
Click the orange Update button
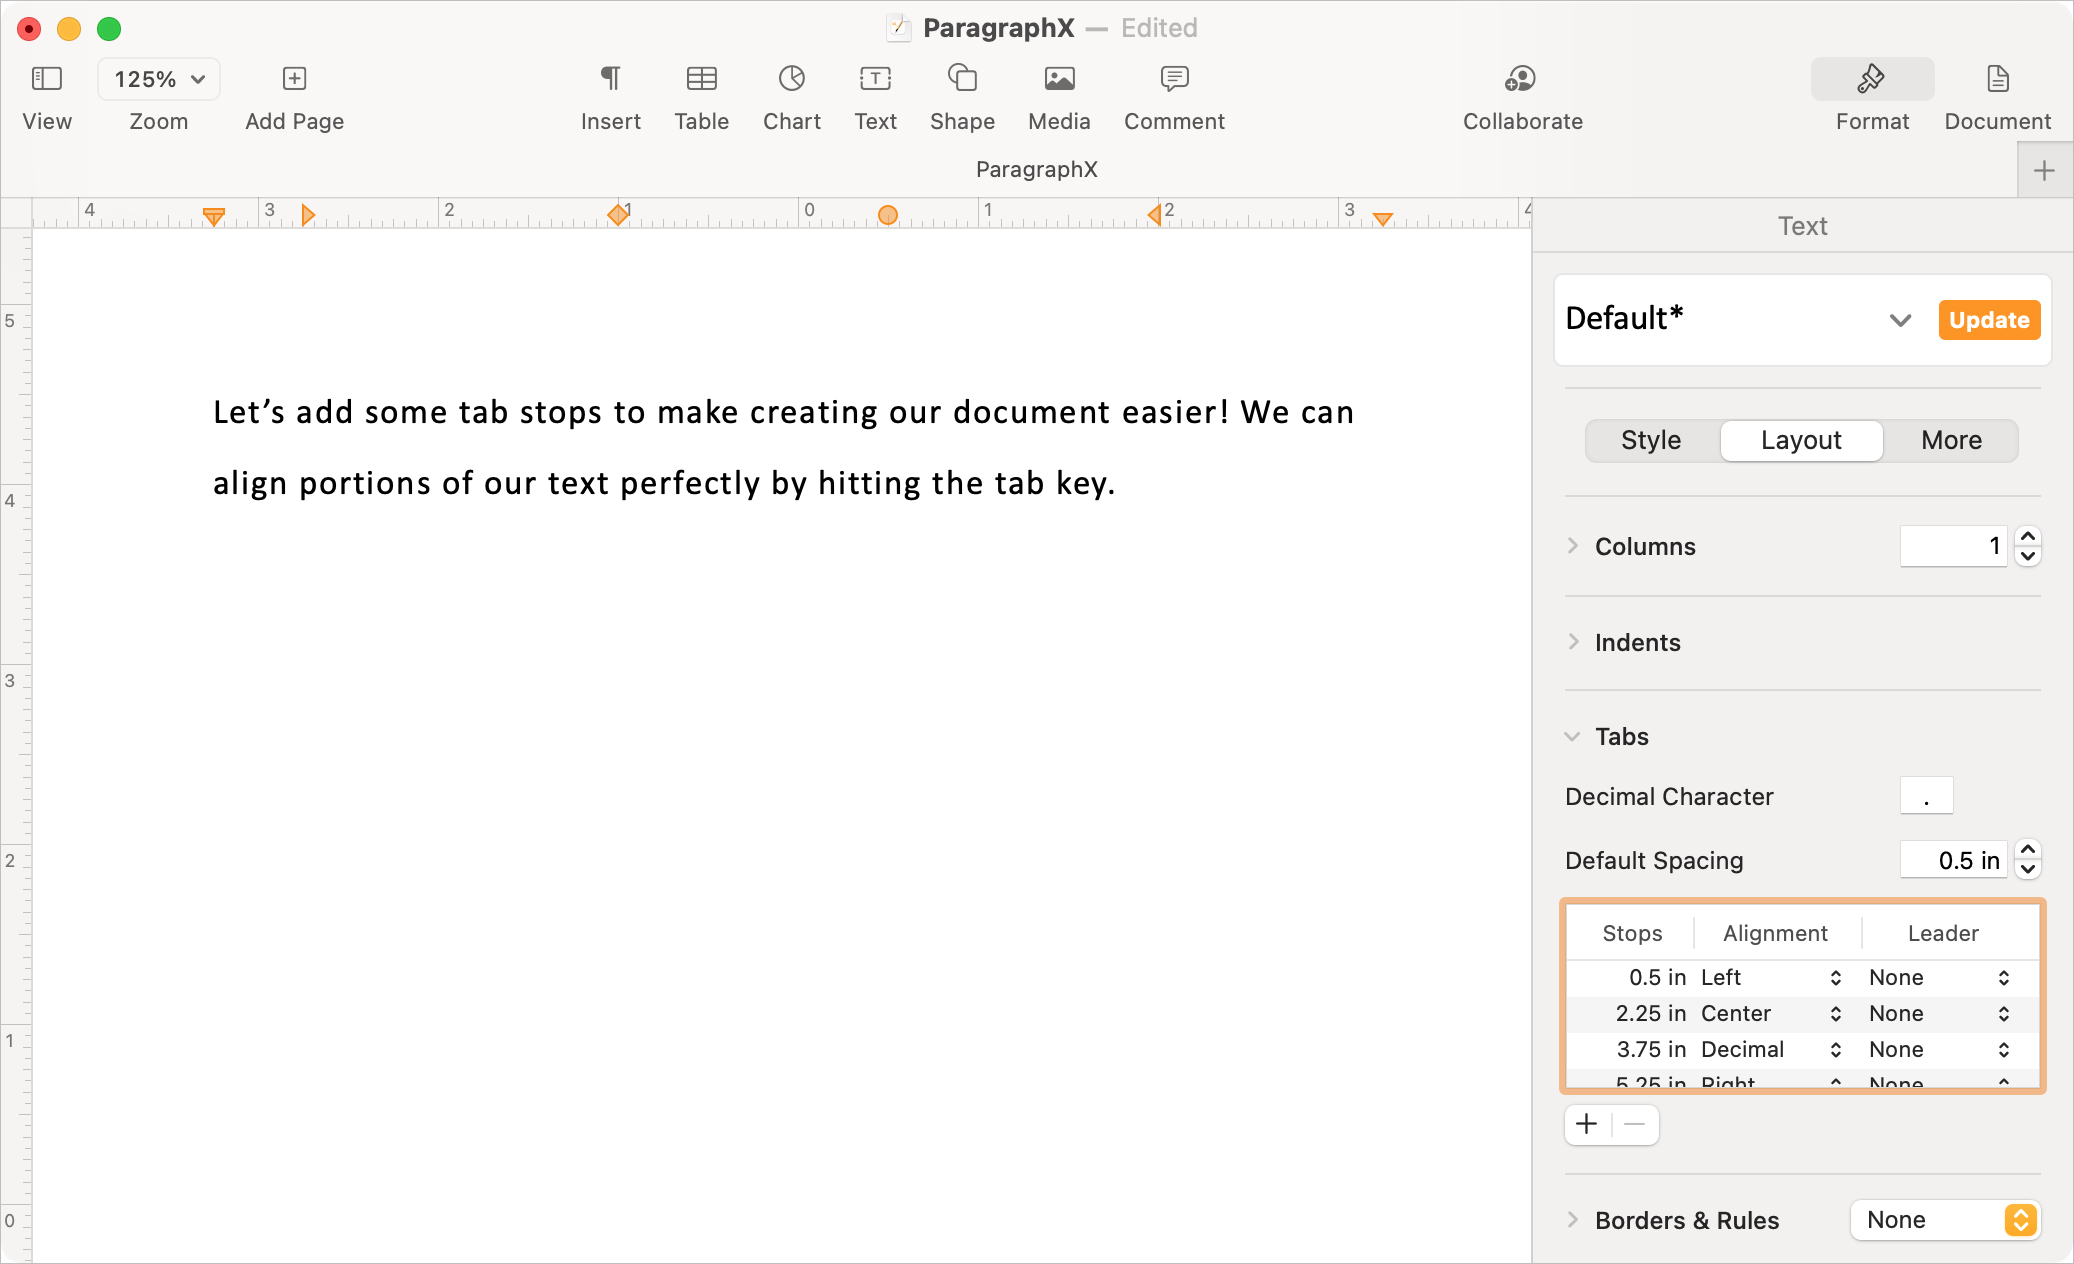pos(1989,320)
